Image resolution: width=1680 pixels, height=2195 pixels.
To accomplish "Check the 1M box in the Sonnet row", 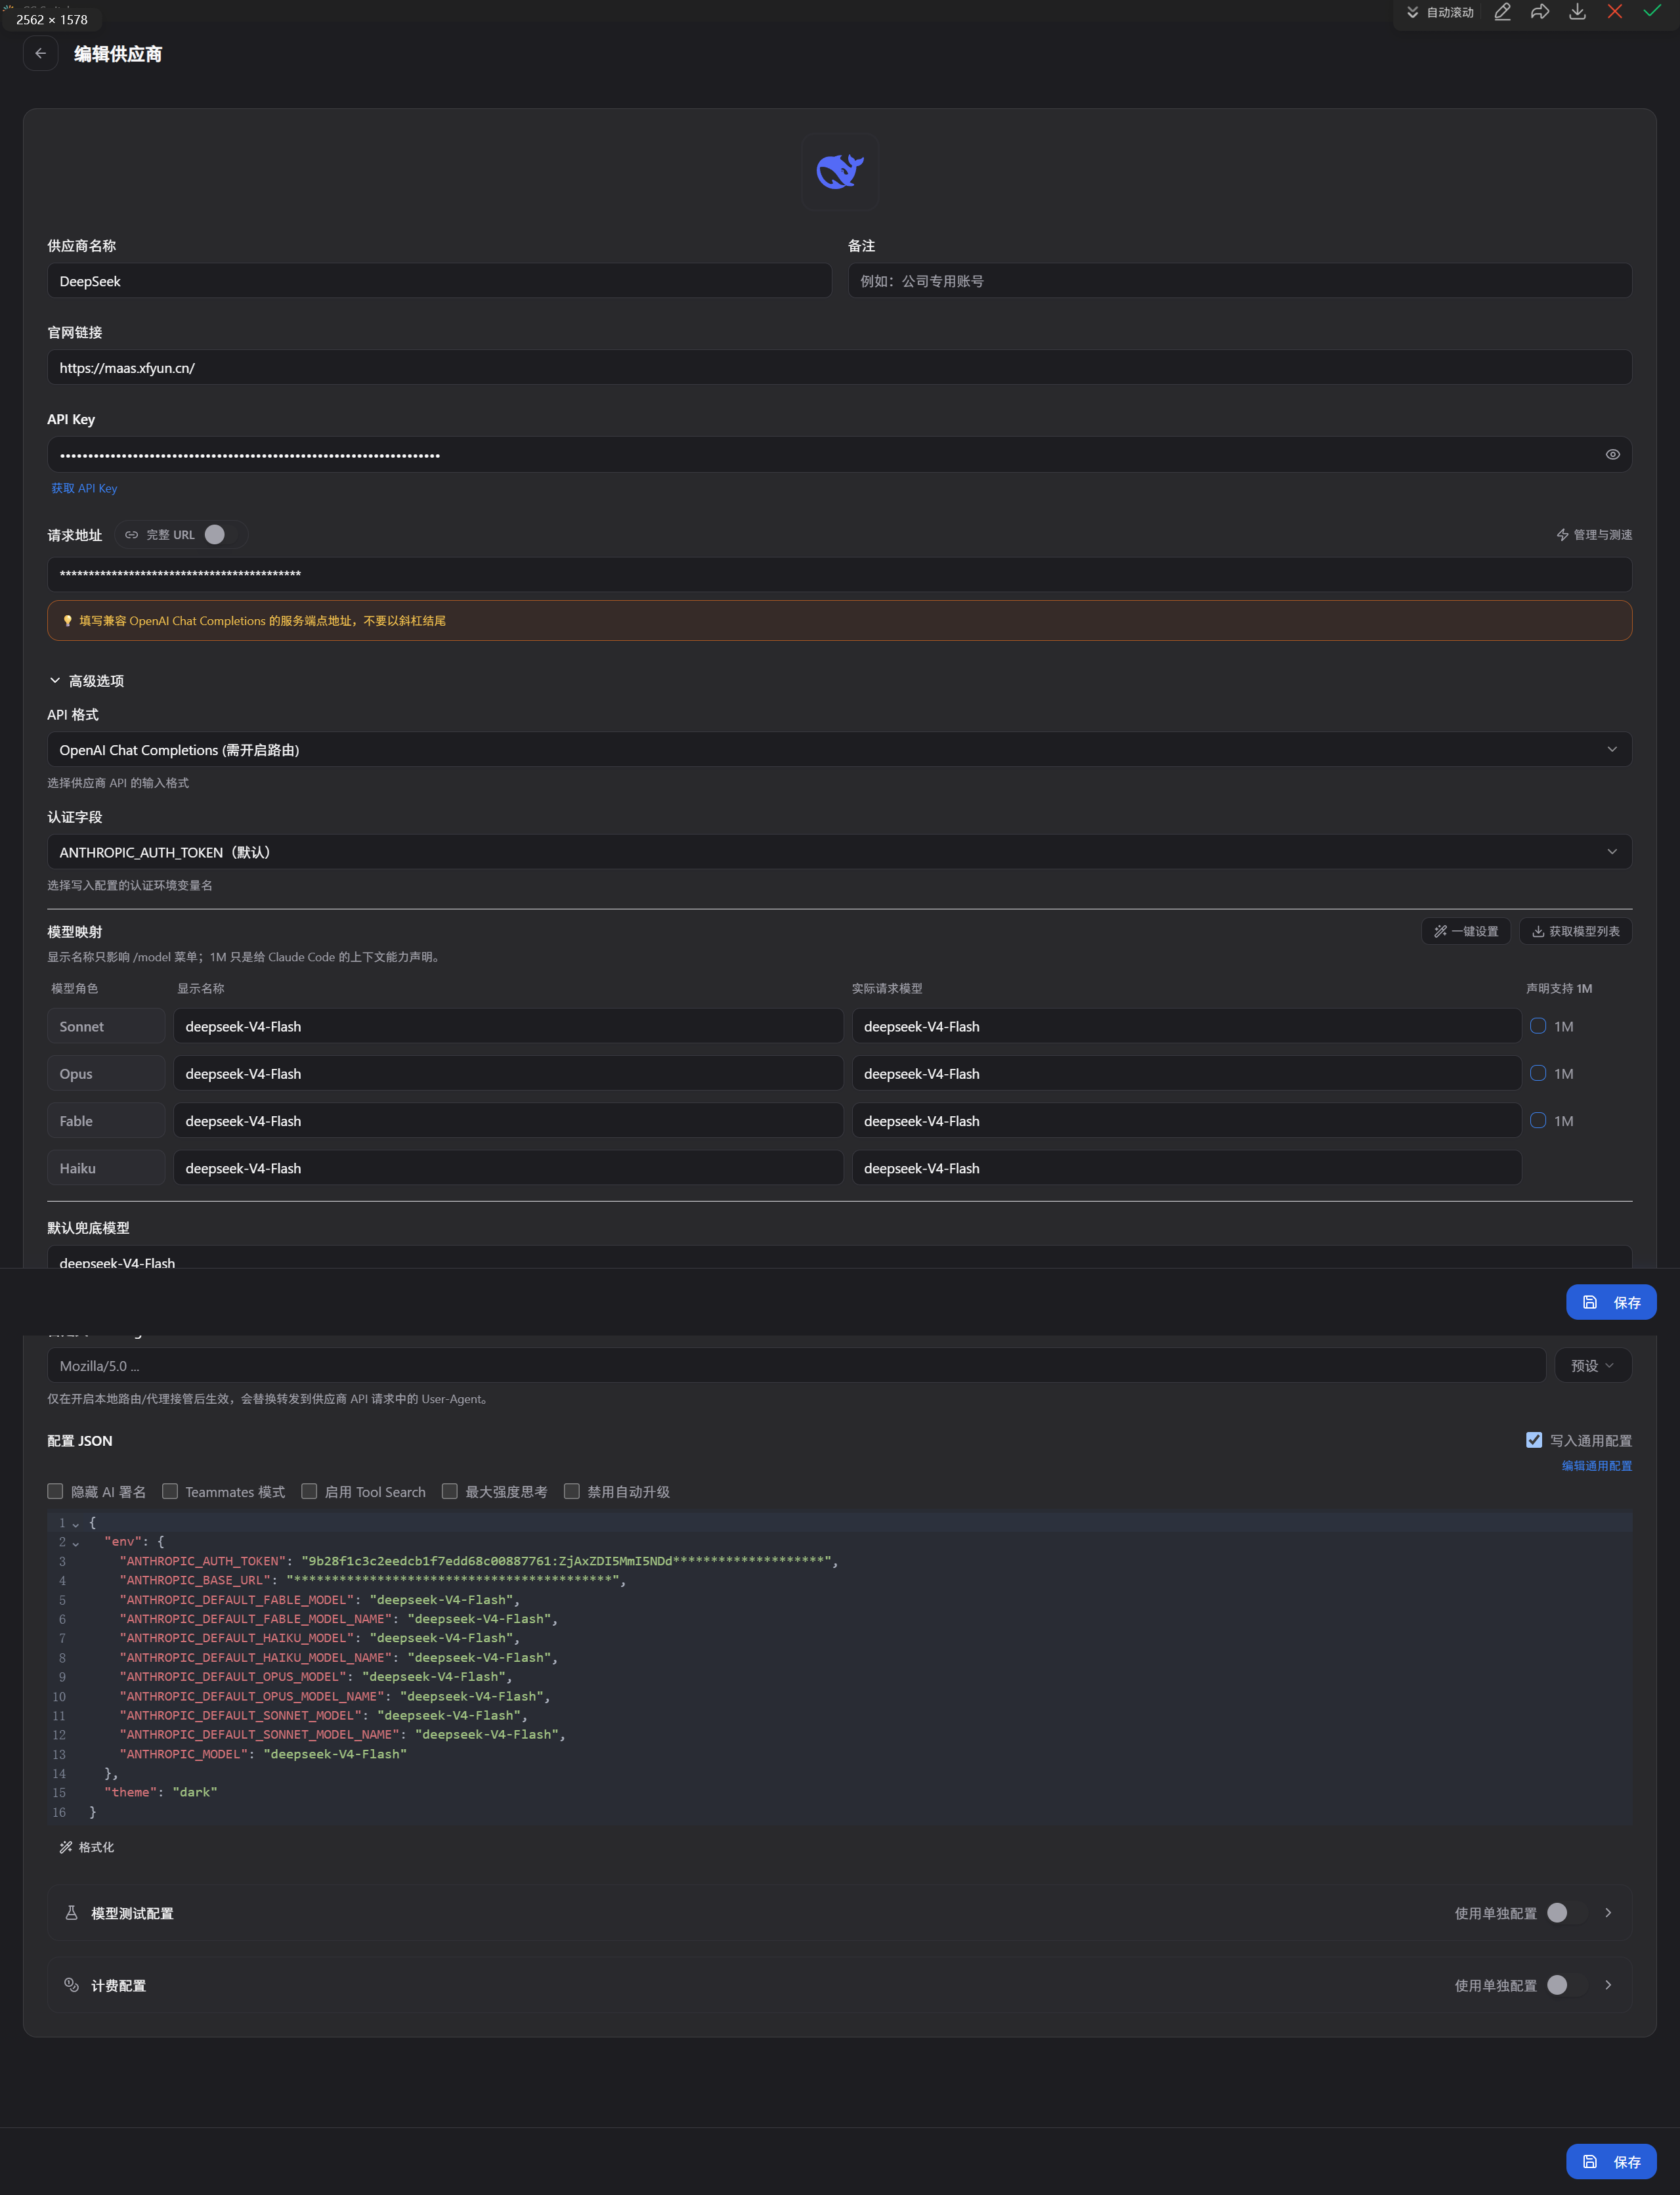I will (x=1538, y=1026).
